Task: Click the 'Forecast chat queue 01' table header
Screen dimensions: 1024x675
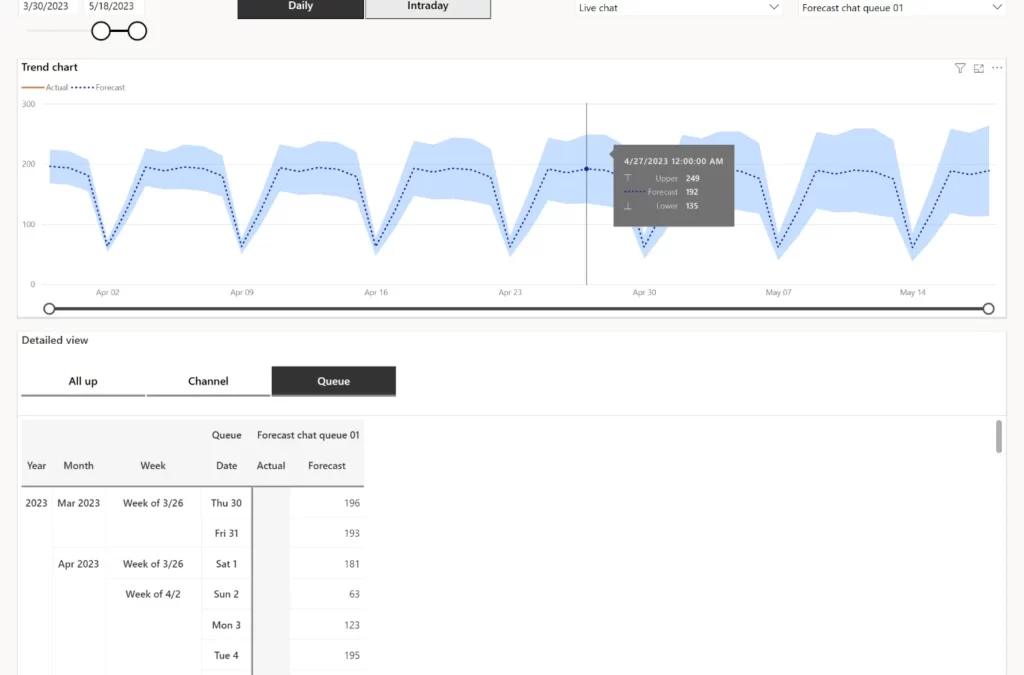Action: point(308,435)
